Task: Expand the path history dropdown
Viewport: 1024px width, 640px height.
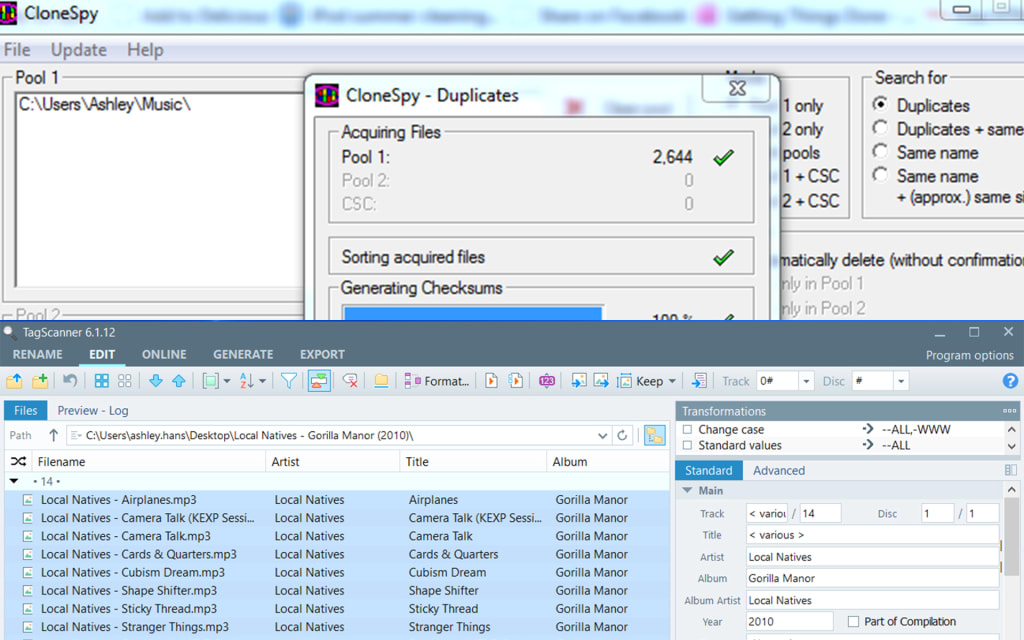Action: point(602,435)
